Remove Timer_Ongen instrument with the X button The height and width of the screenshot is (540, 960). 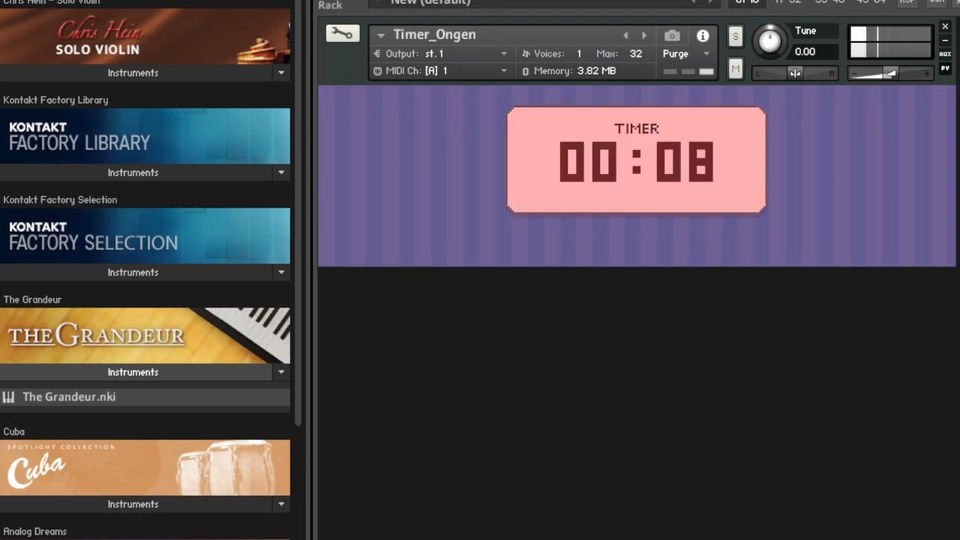click(945, 26)
